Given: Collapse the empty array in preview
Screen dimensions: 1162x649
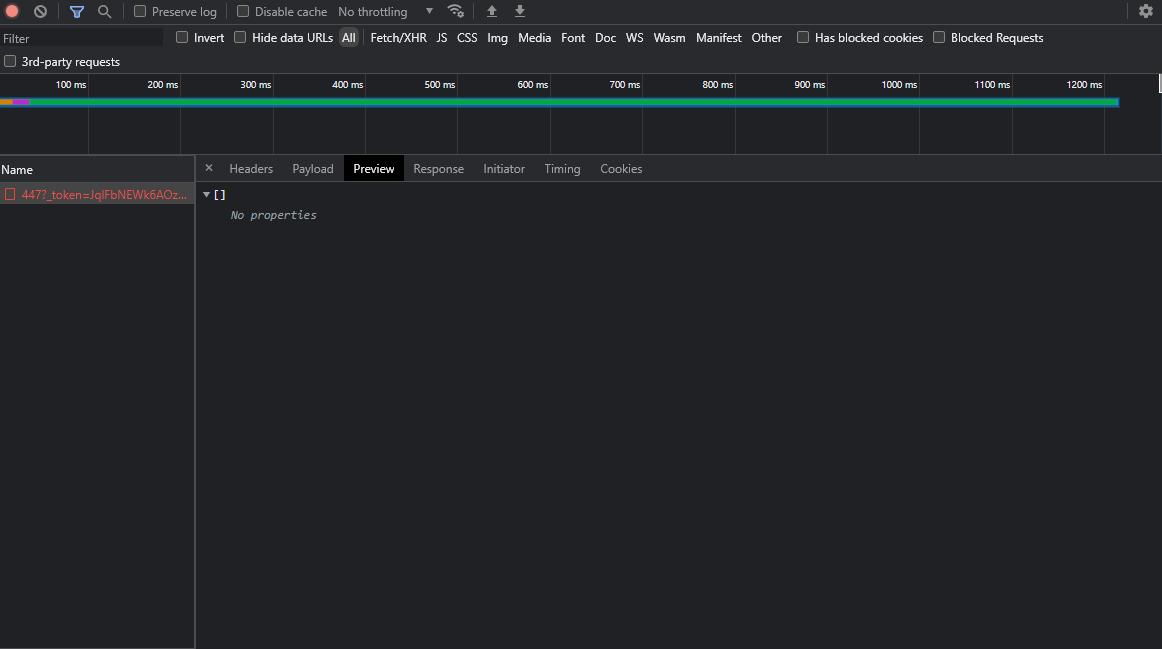Looking at the screenshot, I should [x=206, y=195].
